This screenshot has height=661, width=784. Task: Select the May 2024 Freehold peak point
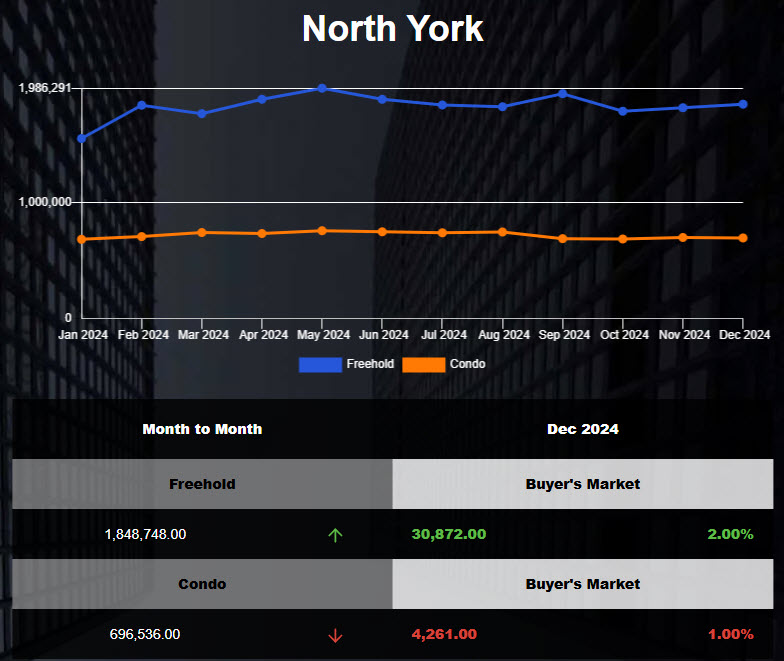pyautogui.click(x=322, y=88)
